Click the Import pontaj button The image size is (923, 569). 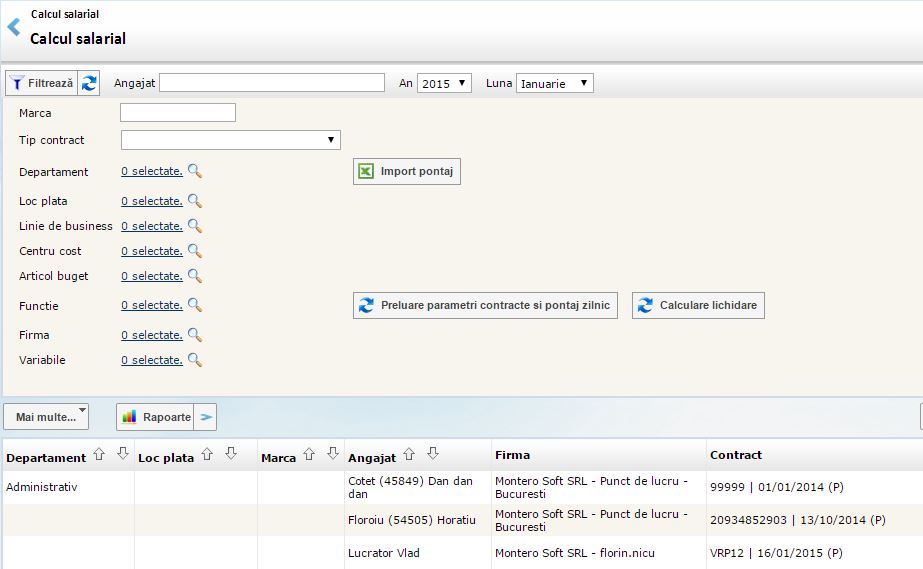407,172
